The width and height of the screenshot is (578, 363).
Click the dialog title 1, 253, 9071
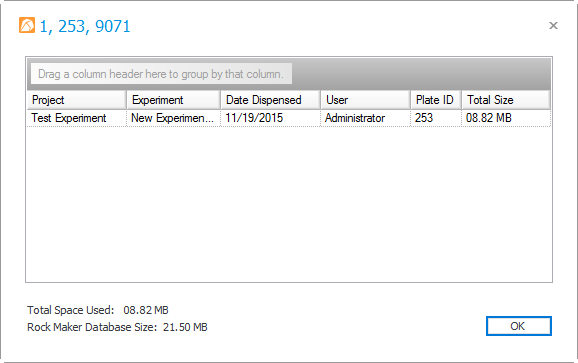pos(85,26)
